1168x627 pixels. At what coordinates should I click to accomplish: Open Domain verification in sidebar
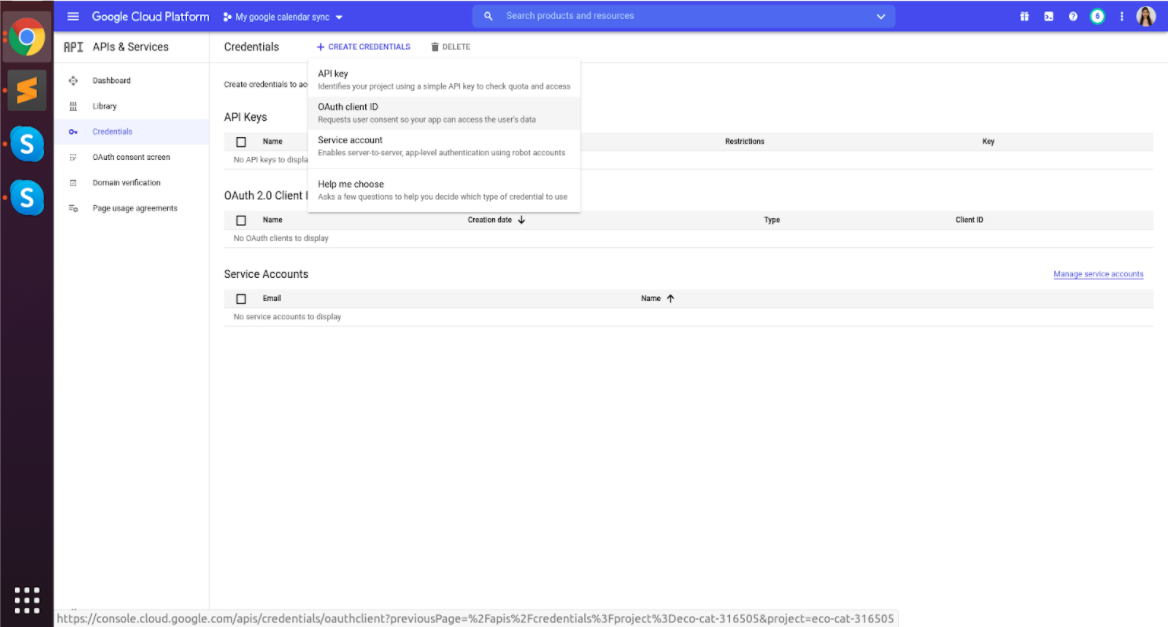[x=126, y=182]
